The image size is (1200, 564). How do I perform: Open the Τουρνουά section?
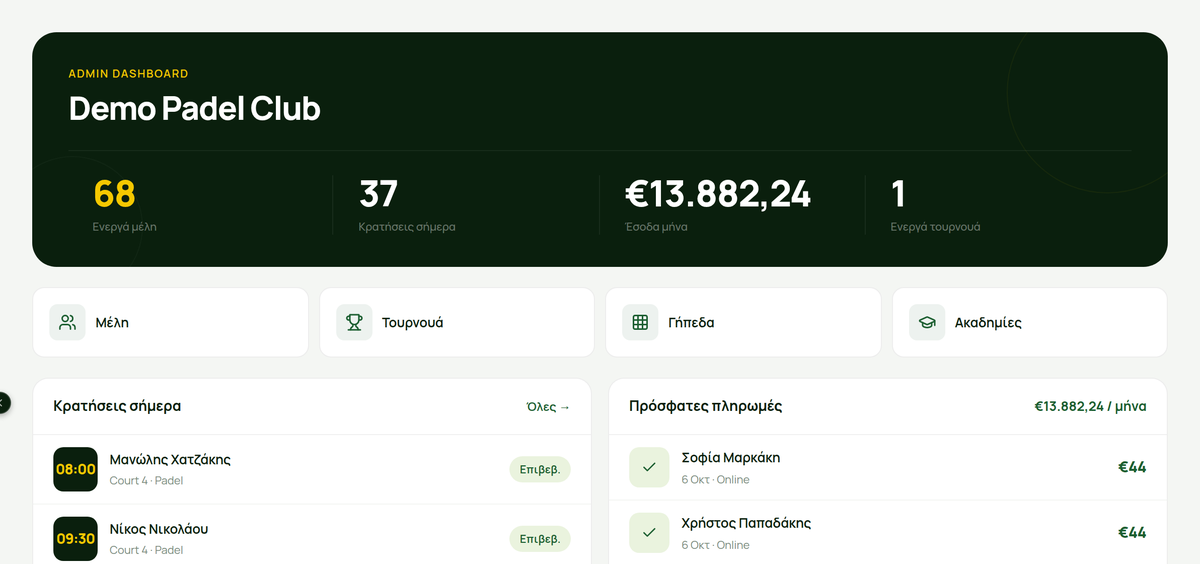pos(457,322)
